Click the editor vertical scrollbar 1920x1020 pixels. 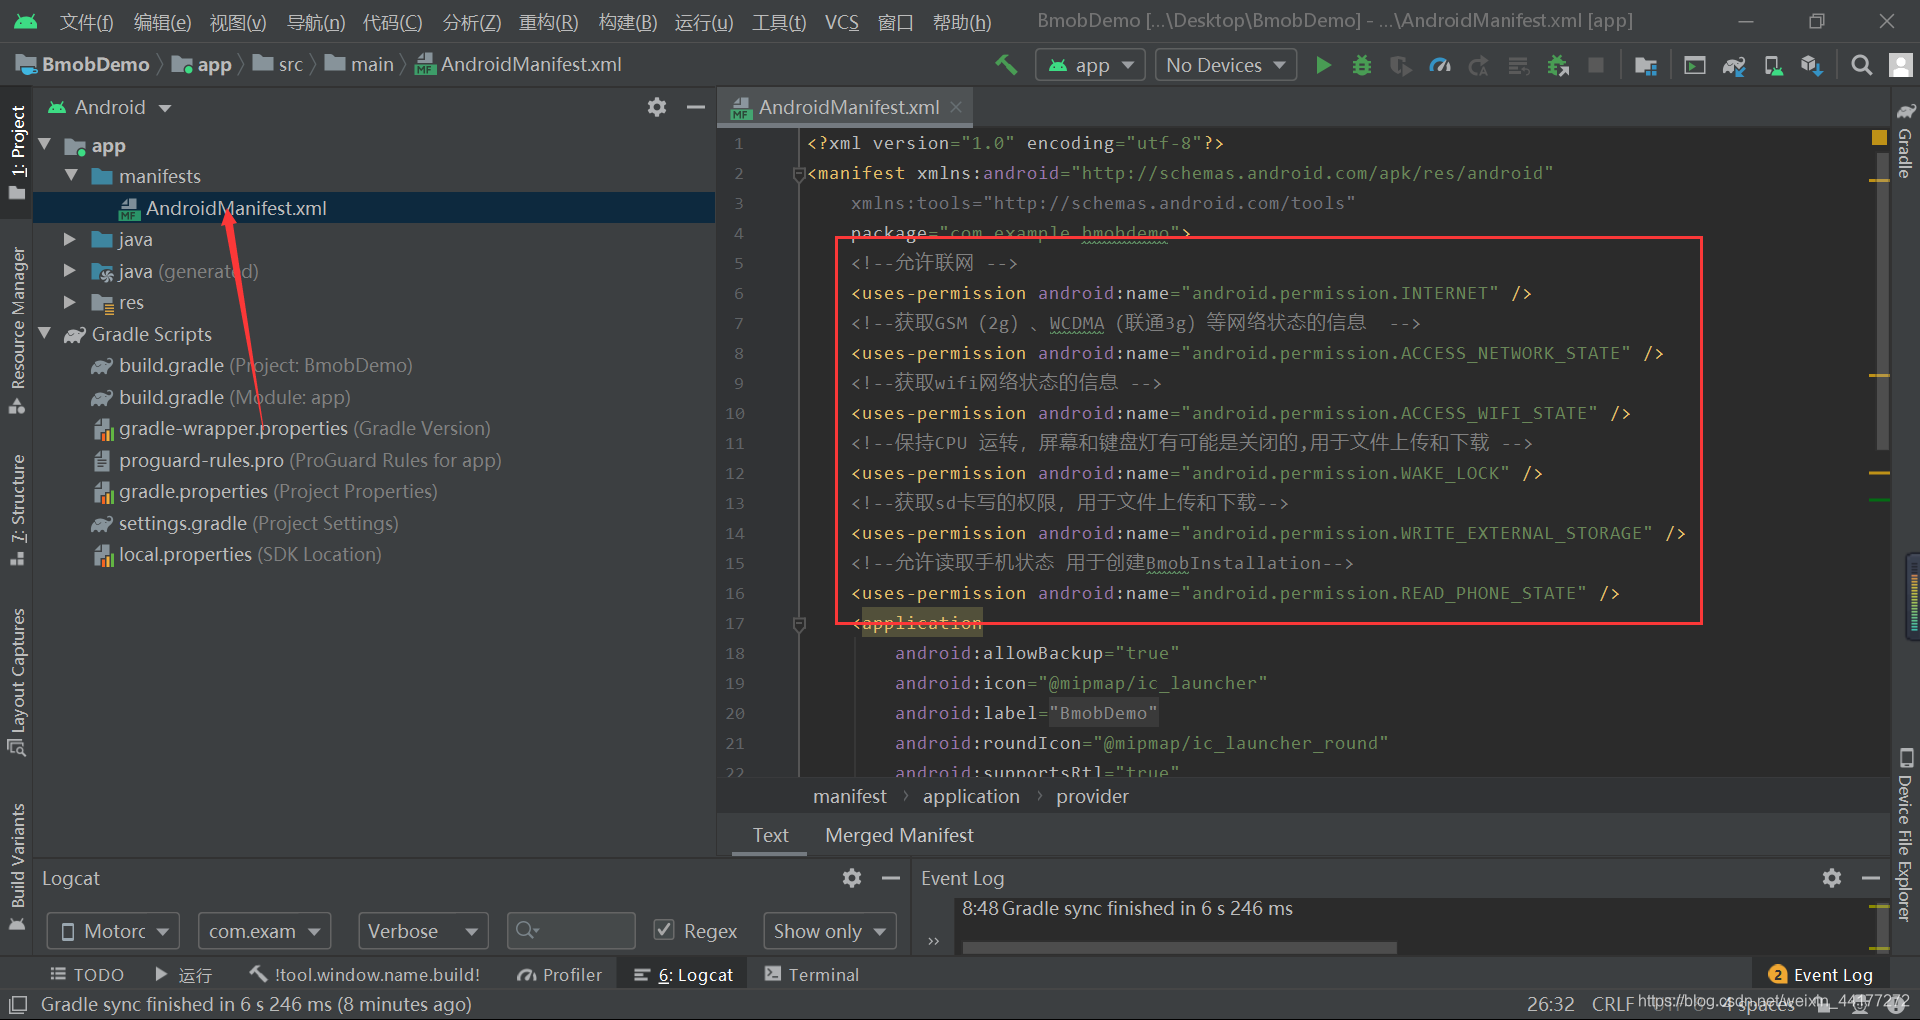click(x=1881, y=300)
